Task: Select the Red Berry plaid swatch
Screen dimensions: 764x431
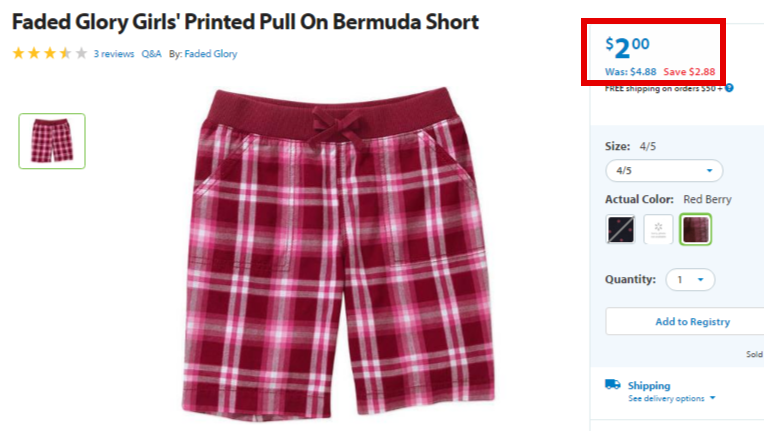Action: pos(695,229)
